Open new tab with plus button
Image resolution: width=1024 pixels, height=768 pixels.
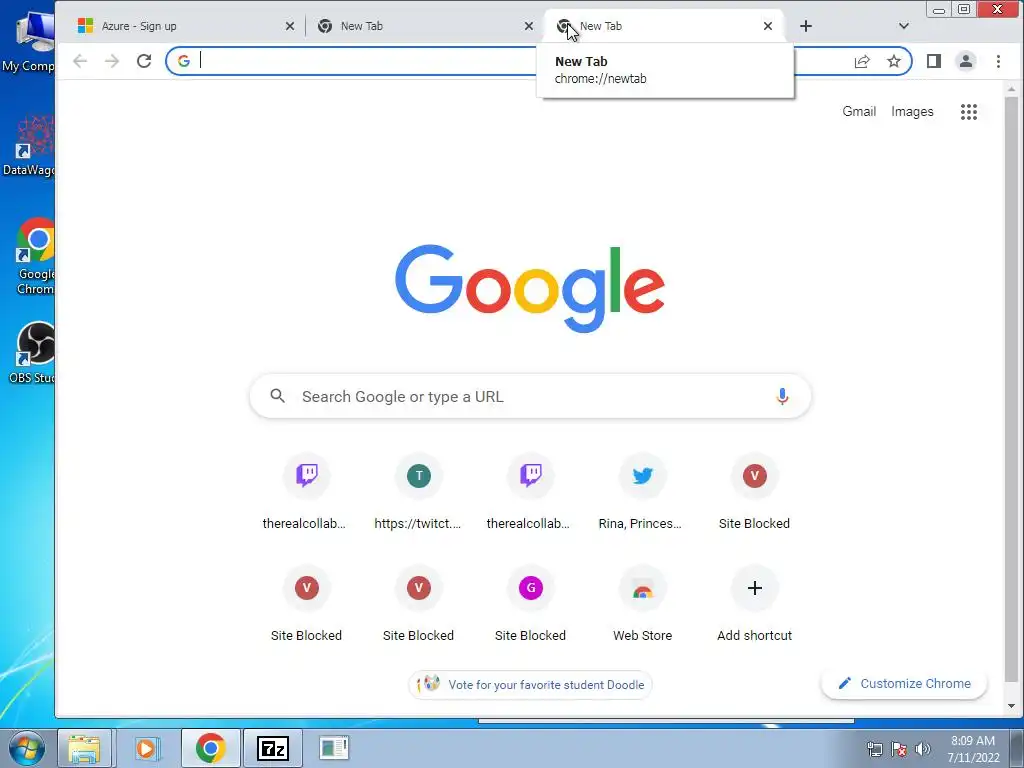tap(806, 26)
